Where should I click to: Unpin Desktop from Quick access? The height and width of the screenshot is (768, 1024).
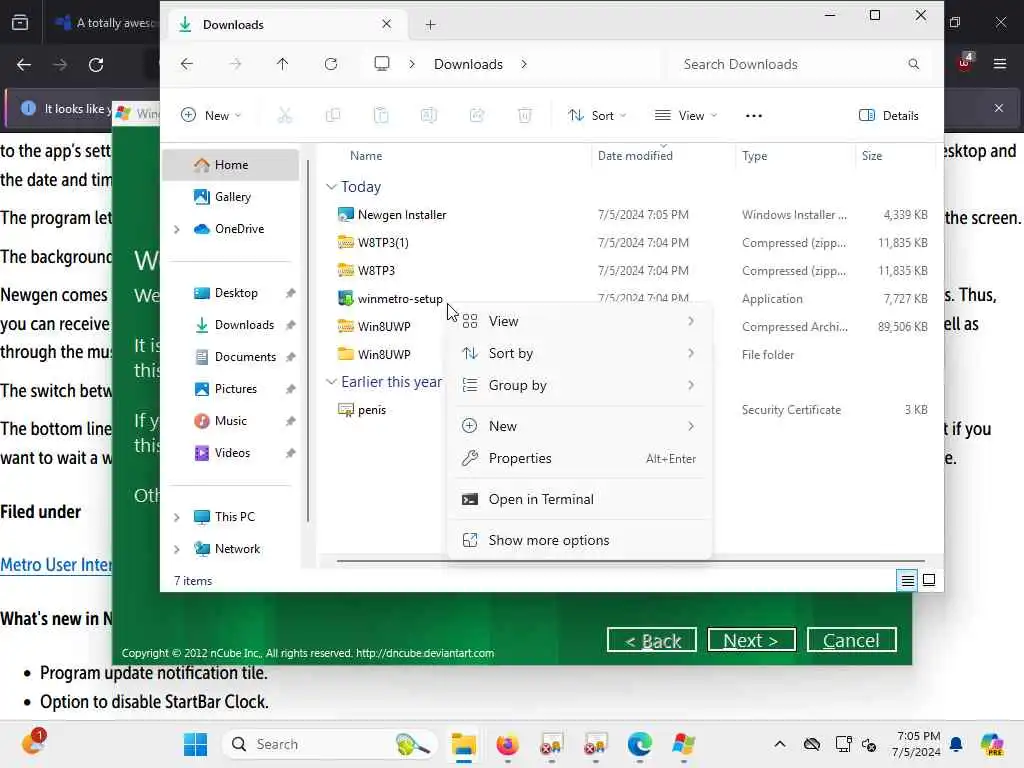pos(291,293)
